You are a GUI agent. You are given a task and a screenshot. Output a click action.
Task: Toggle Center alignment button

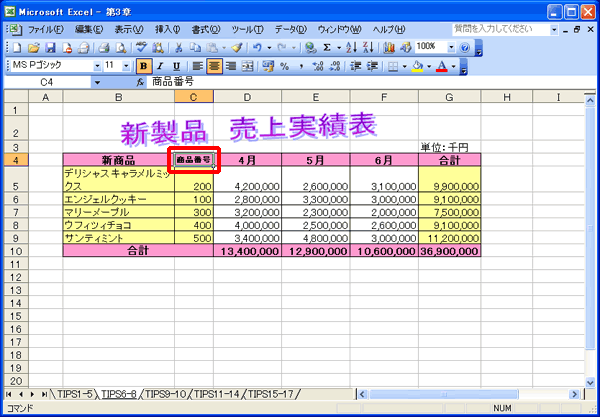215,67
